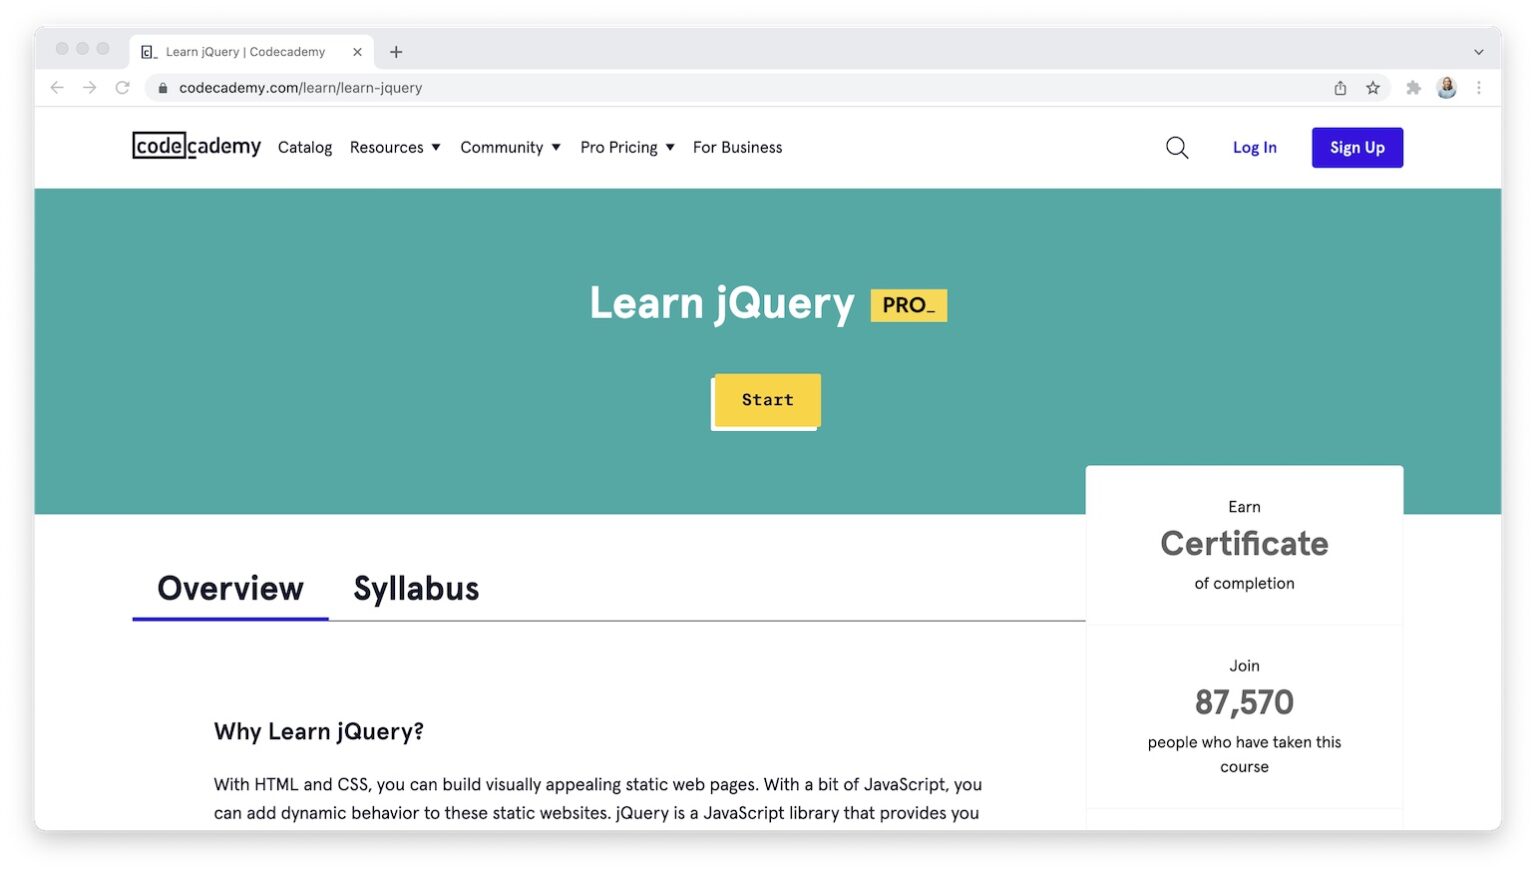Open the Resources dropdown
1536x873 pixels.
pyautogui.click(x=394, y=147)
